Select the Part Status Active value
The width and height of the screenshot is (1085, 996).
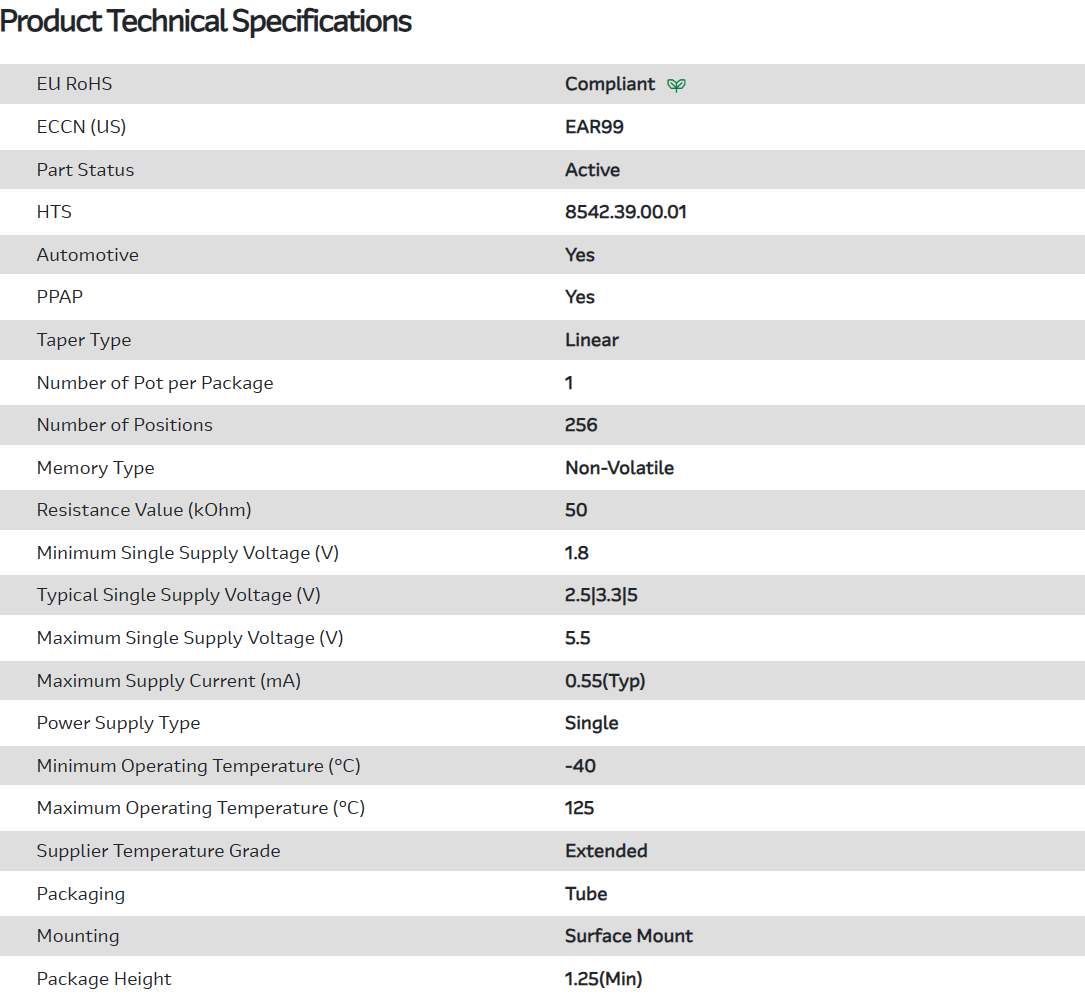click(592, 170)
